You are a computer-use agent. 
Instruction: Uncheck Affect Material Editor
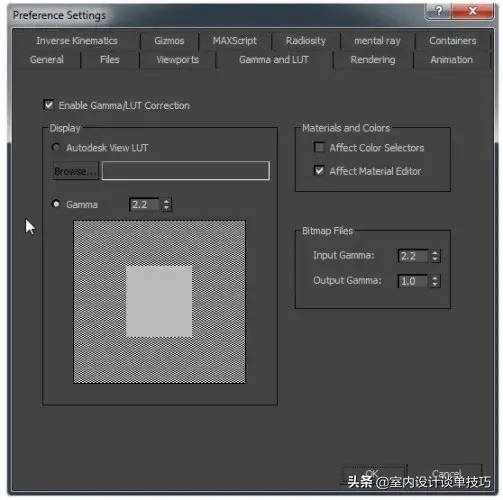coord(319,171)
